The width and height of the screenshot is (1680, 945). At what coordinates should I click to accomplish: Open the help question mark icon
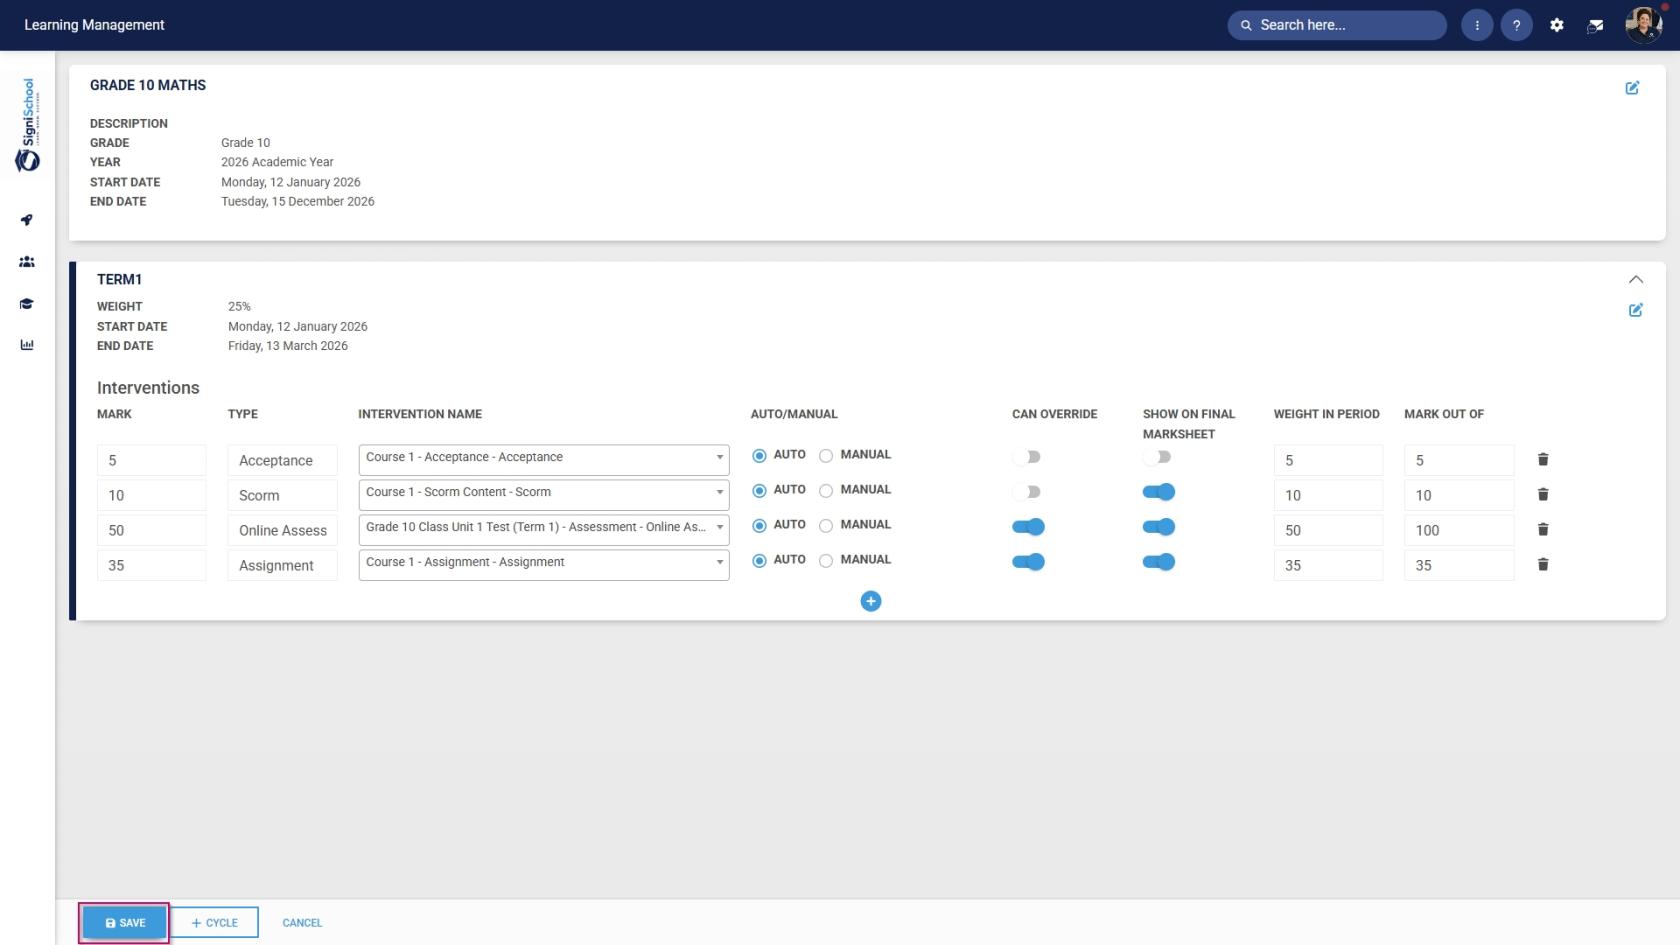pyautogui.click(x=1517, y=25)
